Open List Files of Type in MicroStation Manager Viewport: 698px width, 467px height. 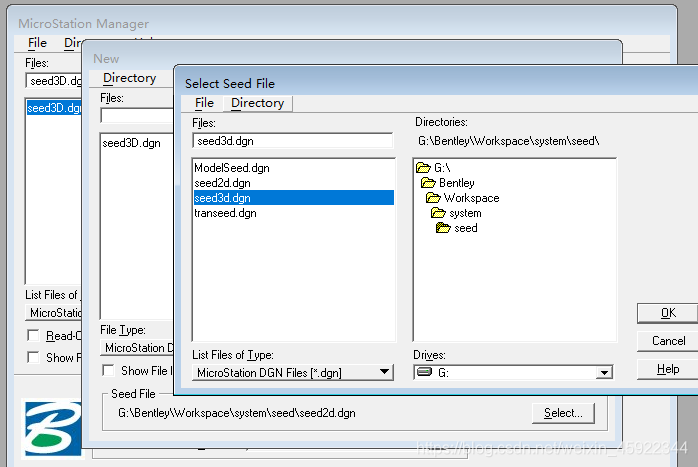(x=54, y=313)
